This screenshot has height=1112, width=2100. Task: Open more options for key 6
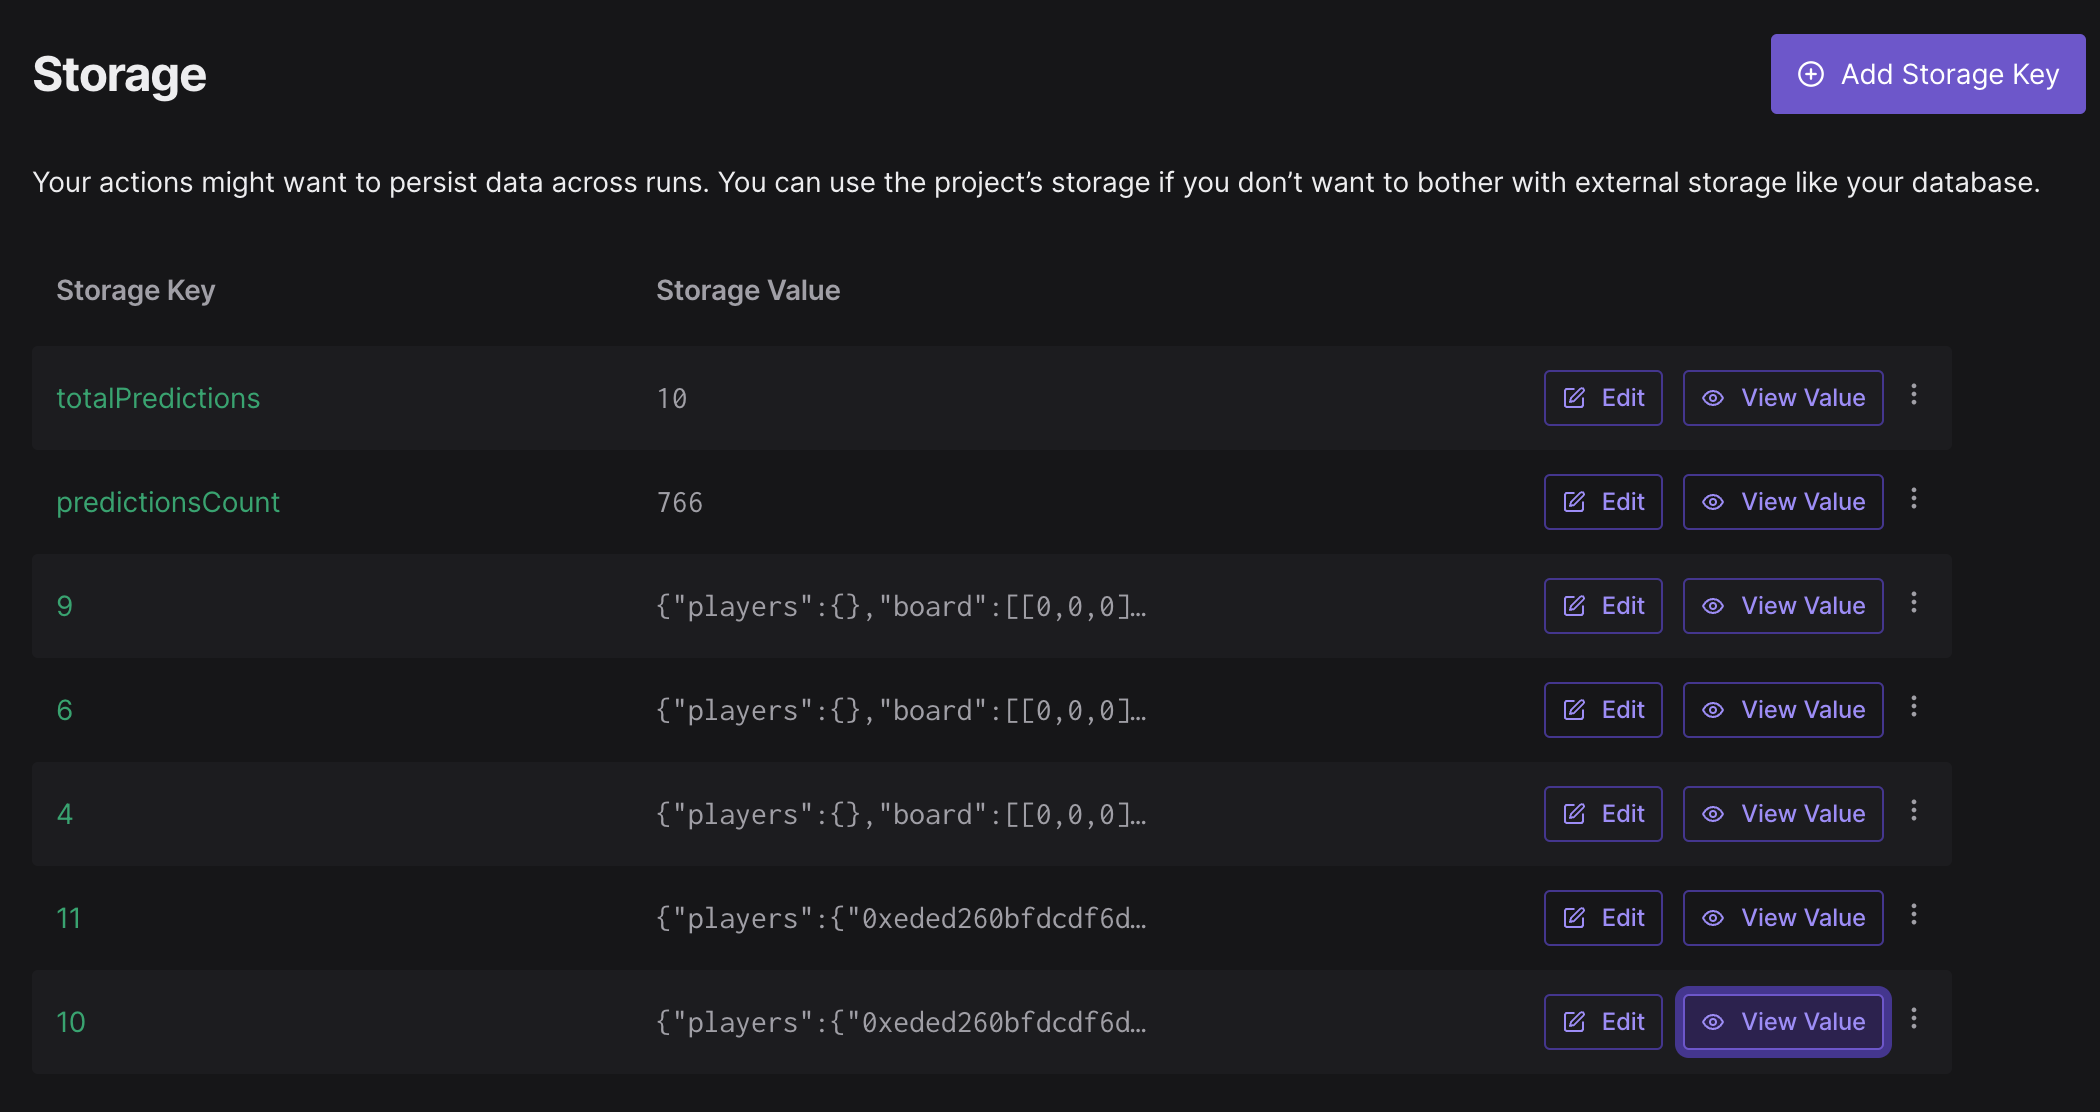coord(1914,707)
